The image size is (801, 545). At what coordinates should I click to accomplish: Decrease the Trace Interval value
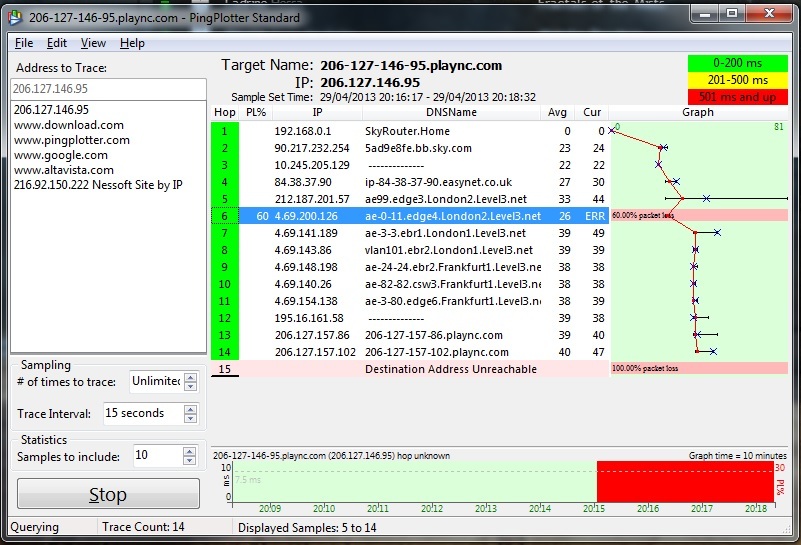tap(191, 418)
